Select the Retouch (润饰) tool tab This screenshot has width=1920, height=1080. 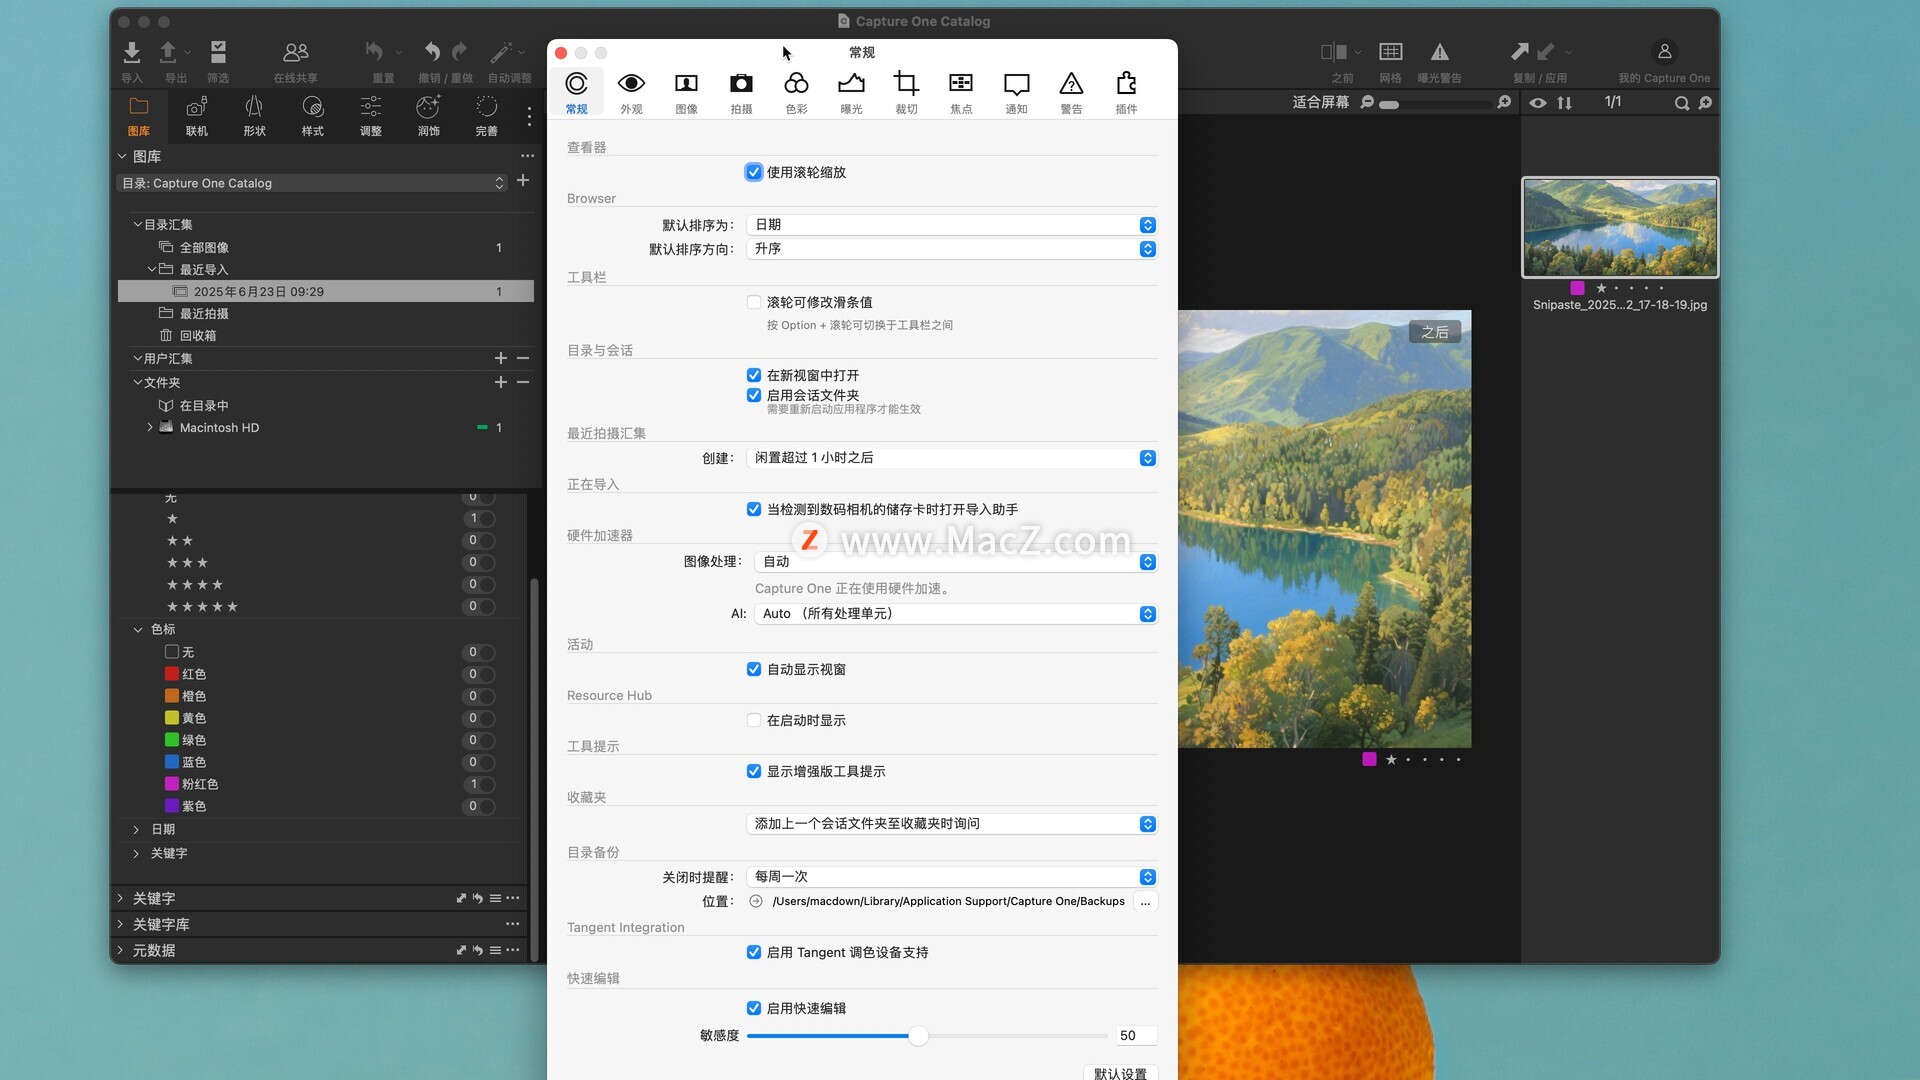pos(429,116)
